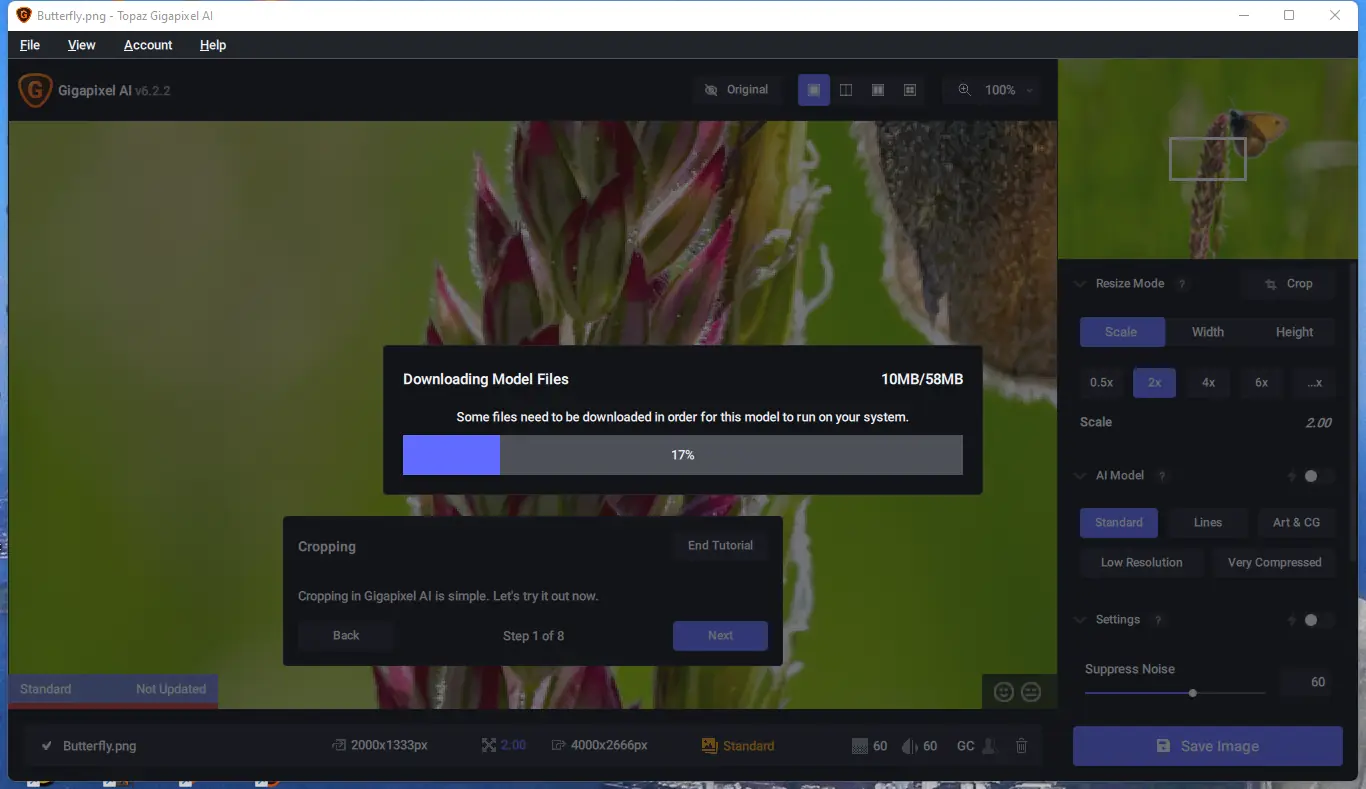Click the Butterfly.png file name
Viewport: 1366px width, 789px height.
[99, 746]
